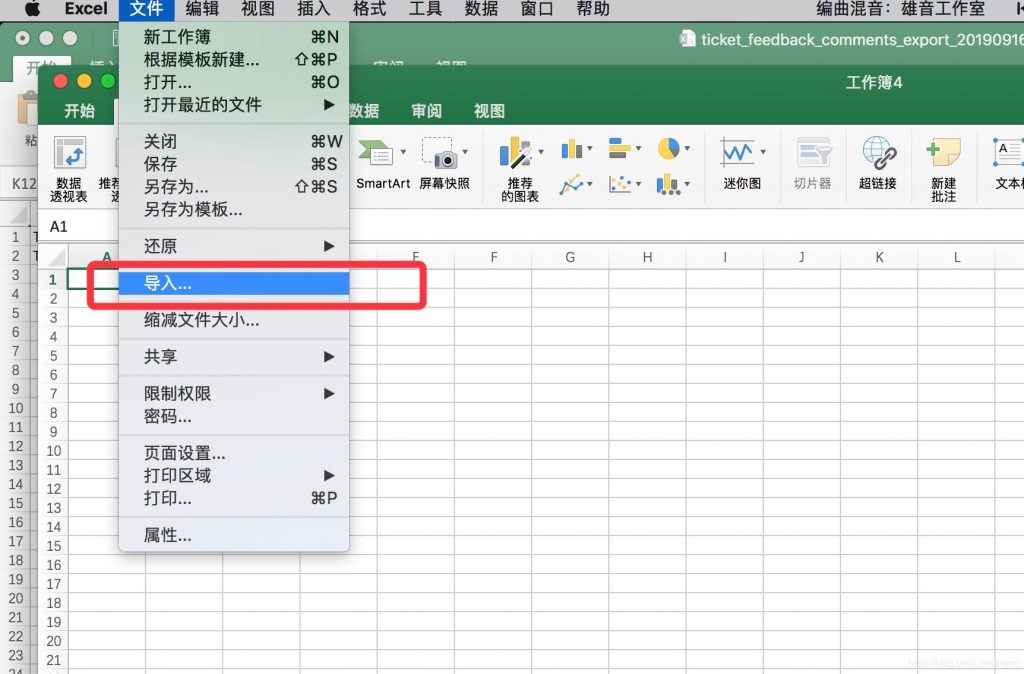Open the Apple menu
1024x674 pixels.
coord(32,8)
